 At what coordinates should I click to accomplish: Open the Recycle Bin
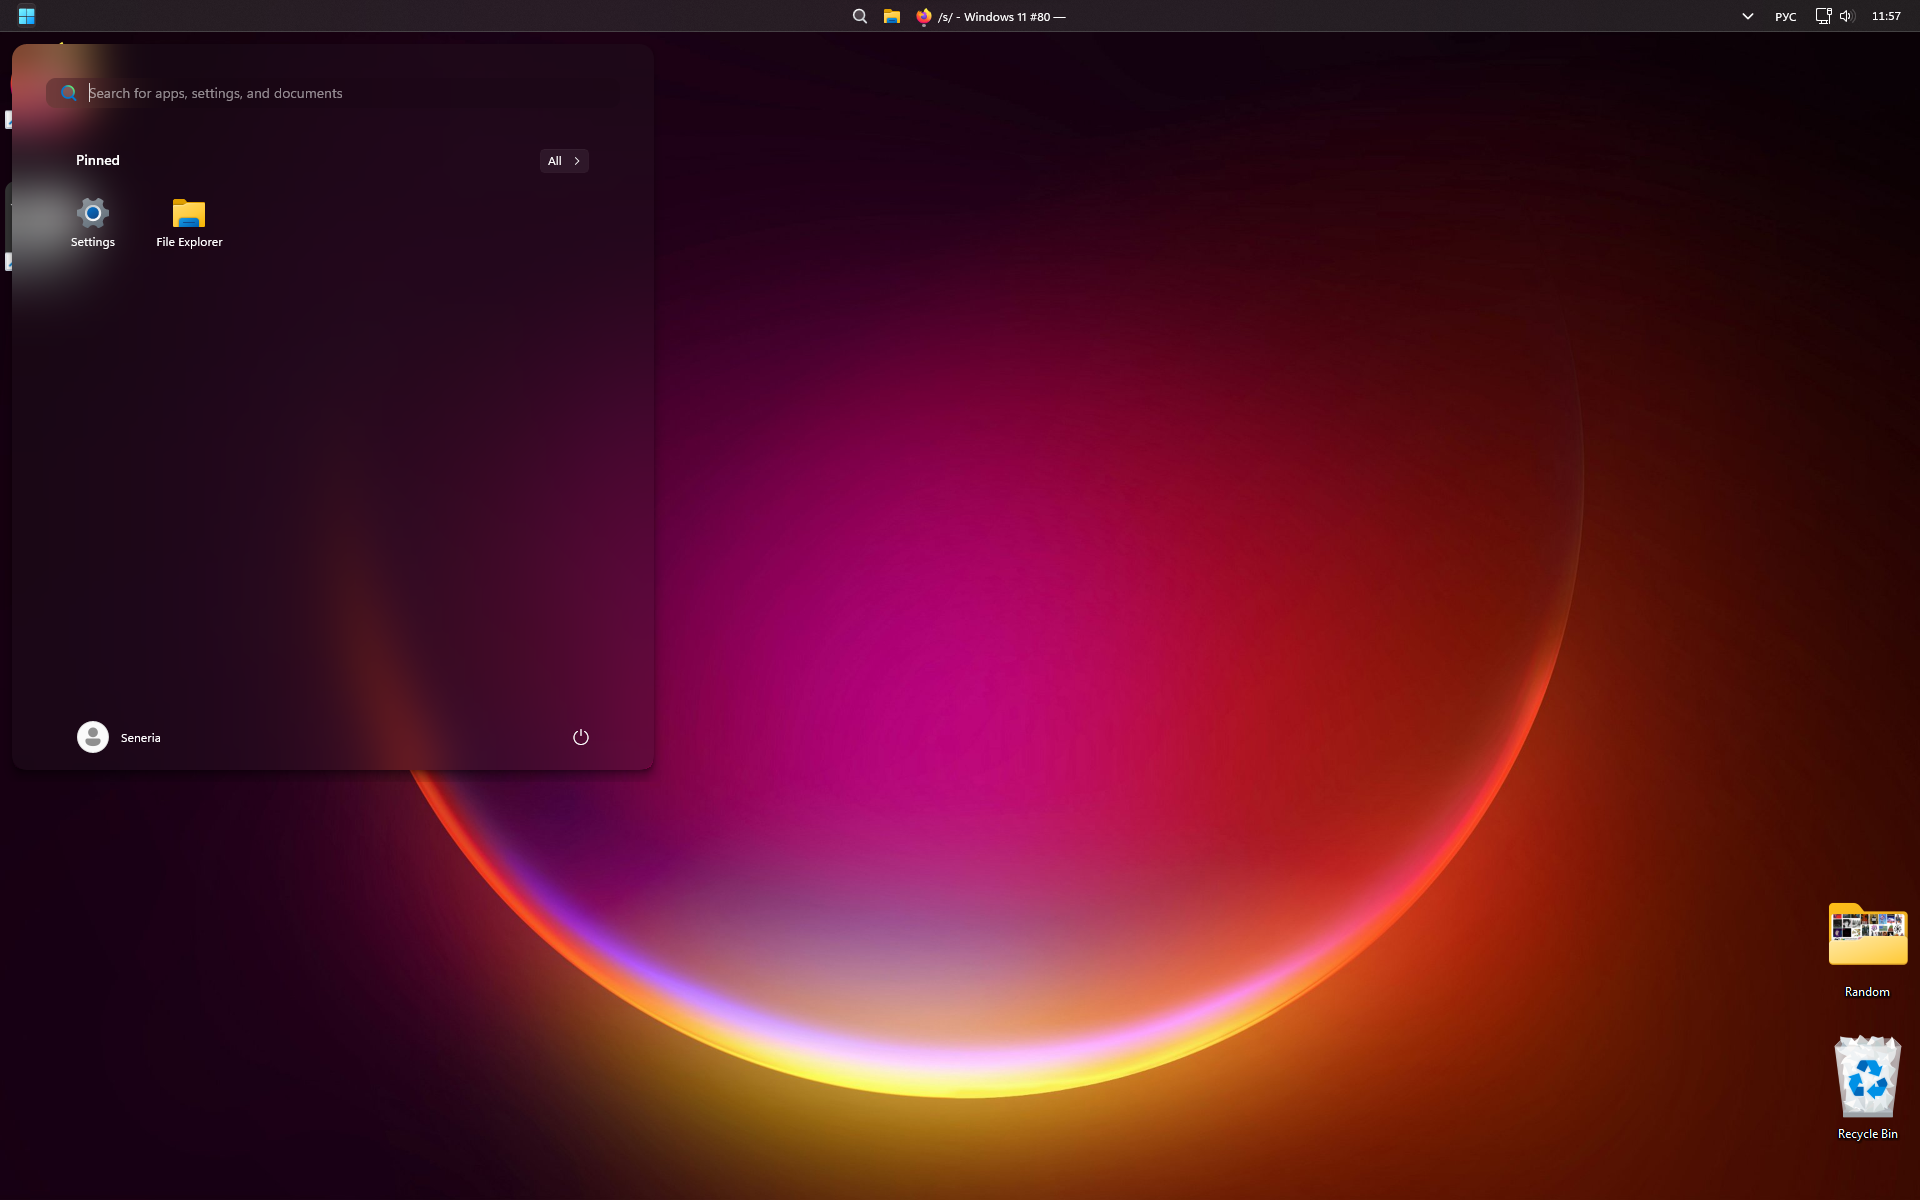[1866, 1080]
